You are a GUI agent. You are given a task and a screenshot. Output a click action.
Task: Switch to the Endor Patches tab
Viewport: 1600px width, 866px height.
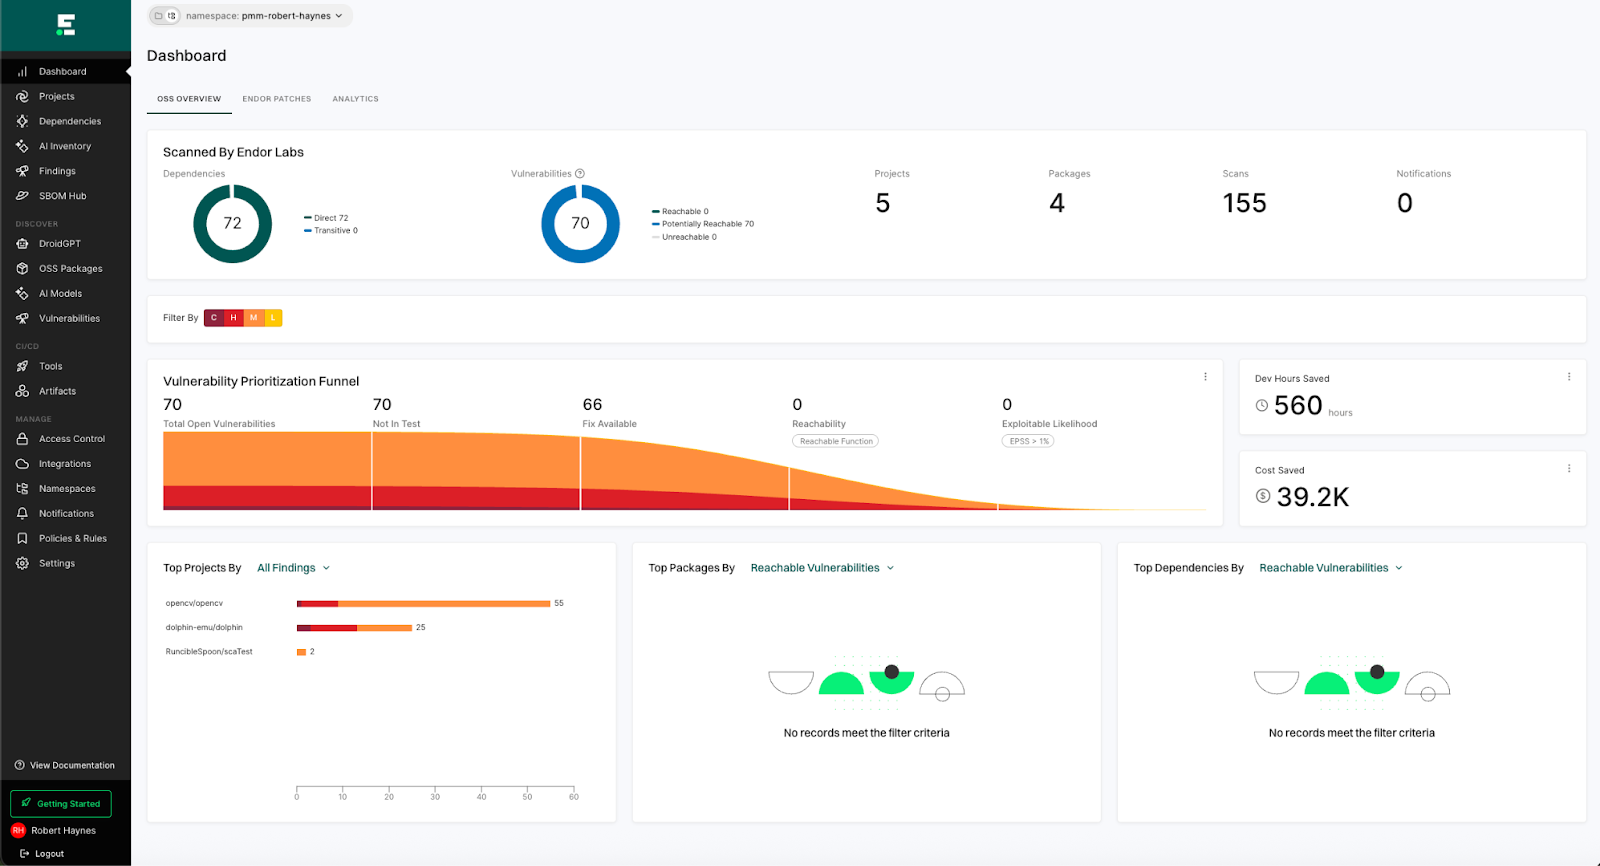click(277, 99)
